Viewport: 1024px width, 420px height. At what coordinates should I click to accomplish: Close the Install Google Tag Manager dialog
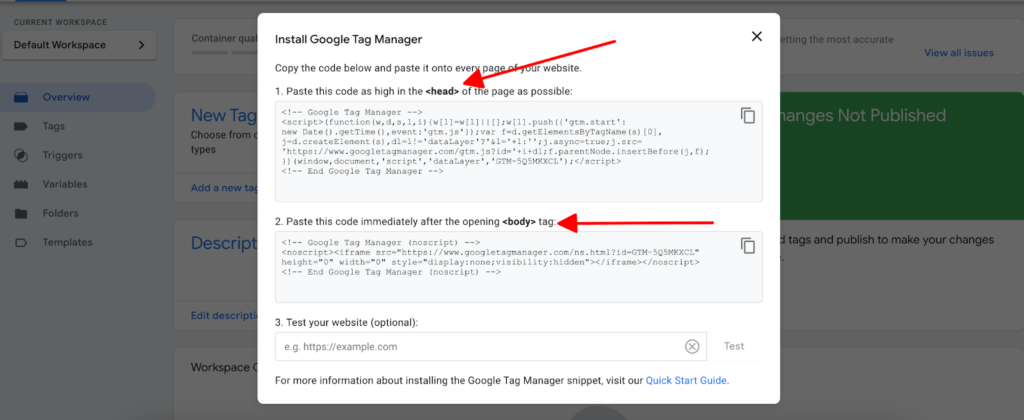756,37
